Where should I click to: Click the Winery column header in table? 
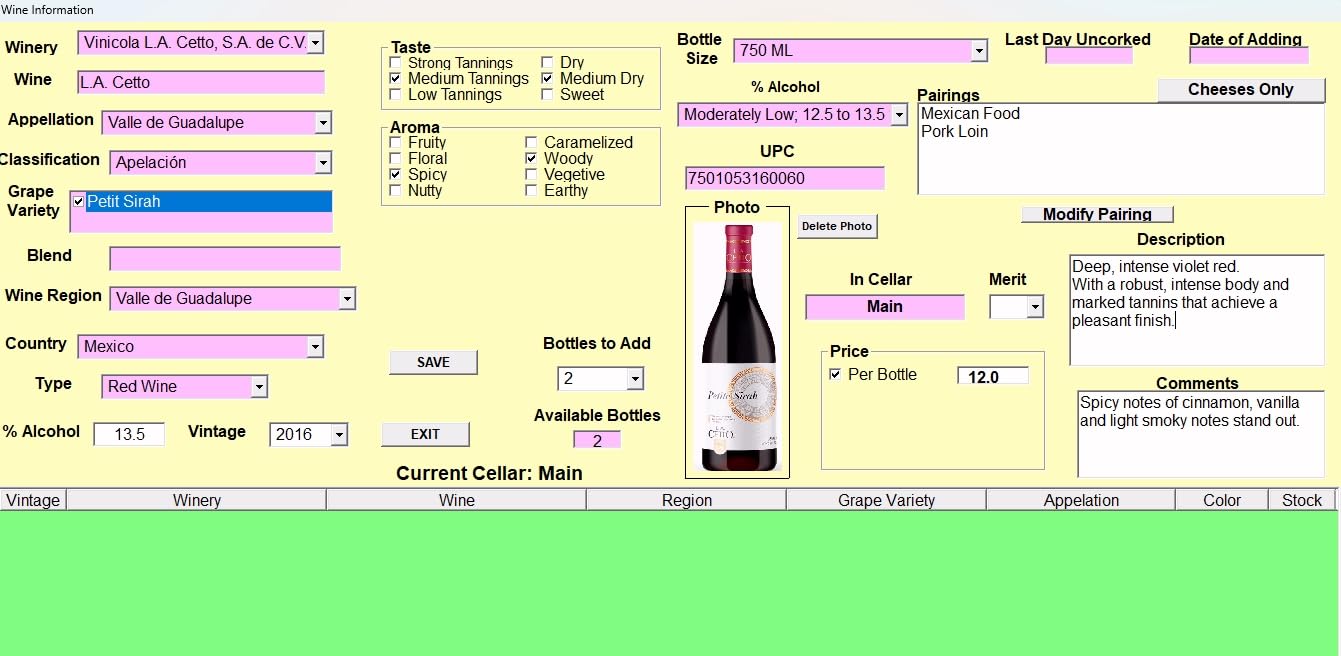(x=196, y=500)
